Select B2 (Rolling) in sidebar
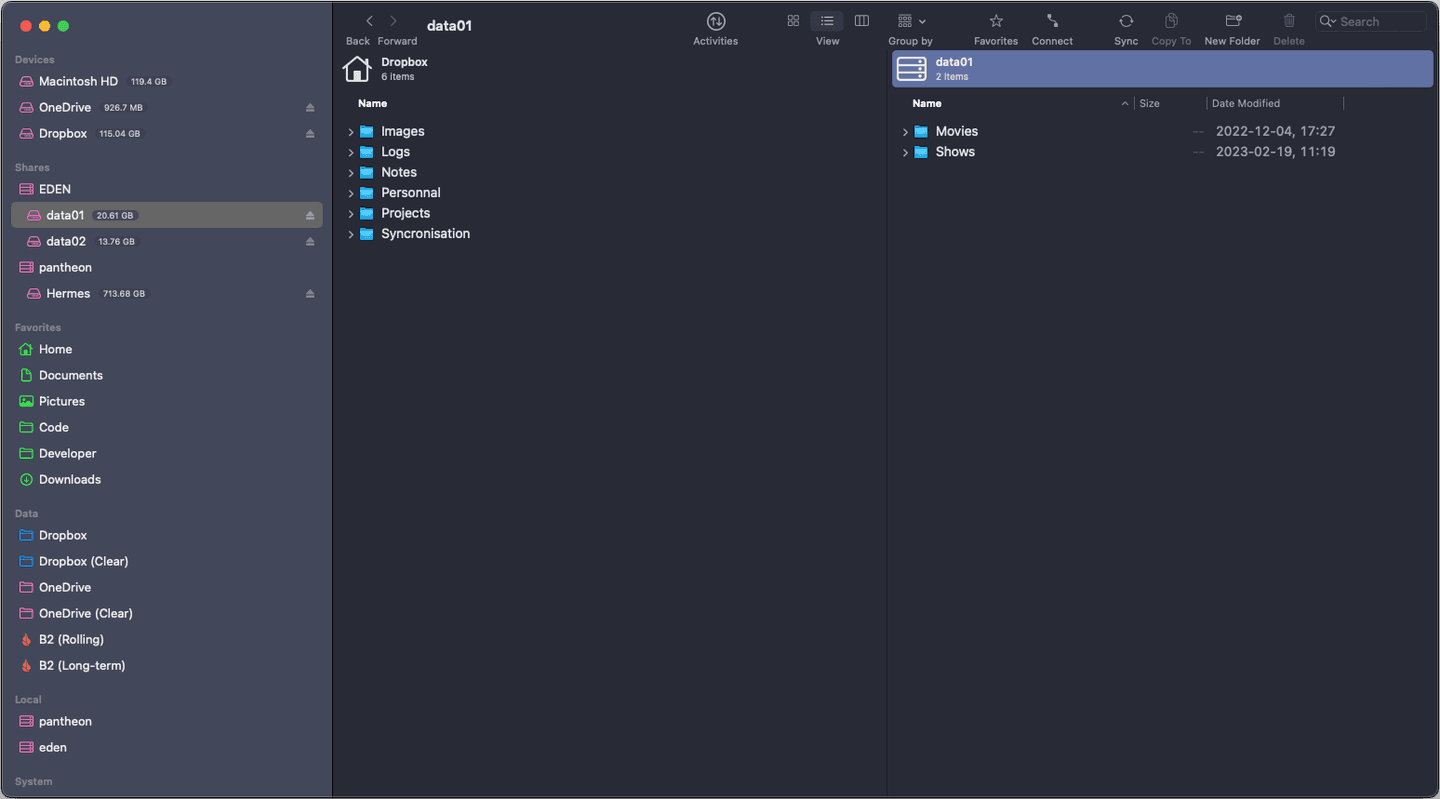 pos(70,639)
